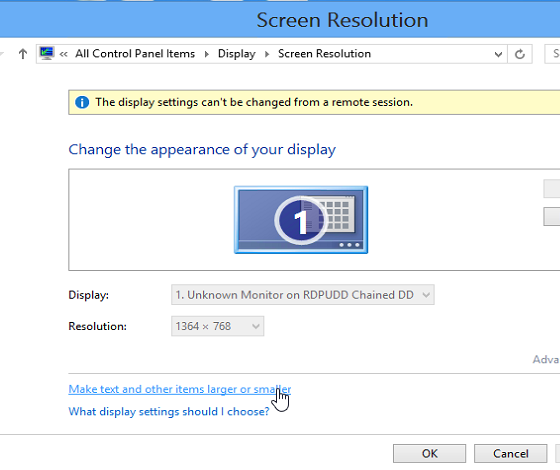Click the Cancel button
The width and height of the screenshot is (560, 470).
click(x=510, y=454)
